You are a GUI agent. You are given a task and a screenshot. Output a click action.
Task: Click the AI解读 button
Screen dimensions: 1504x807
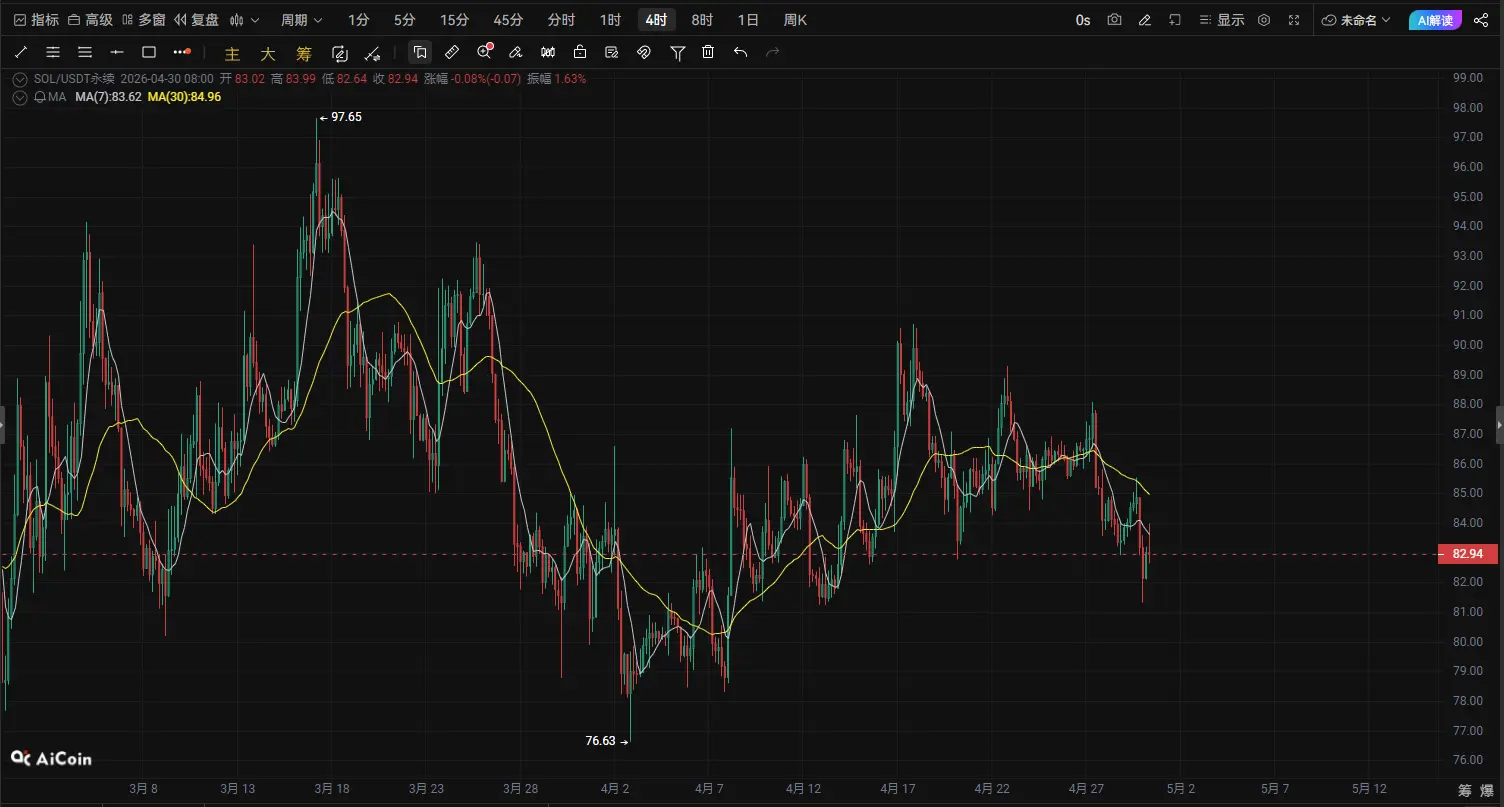point(1434,20)
